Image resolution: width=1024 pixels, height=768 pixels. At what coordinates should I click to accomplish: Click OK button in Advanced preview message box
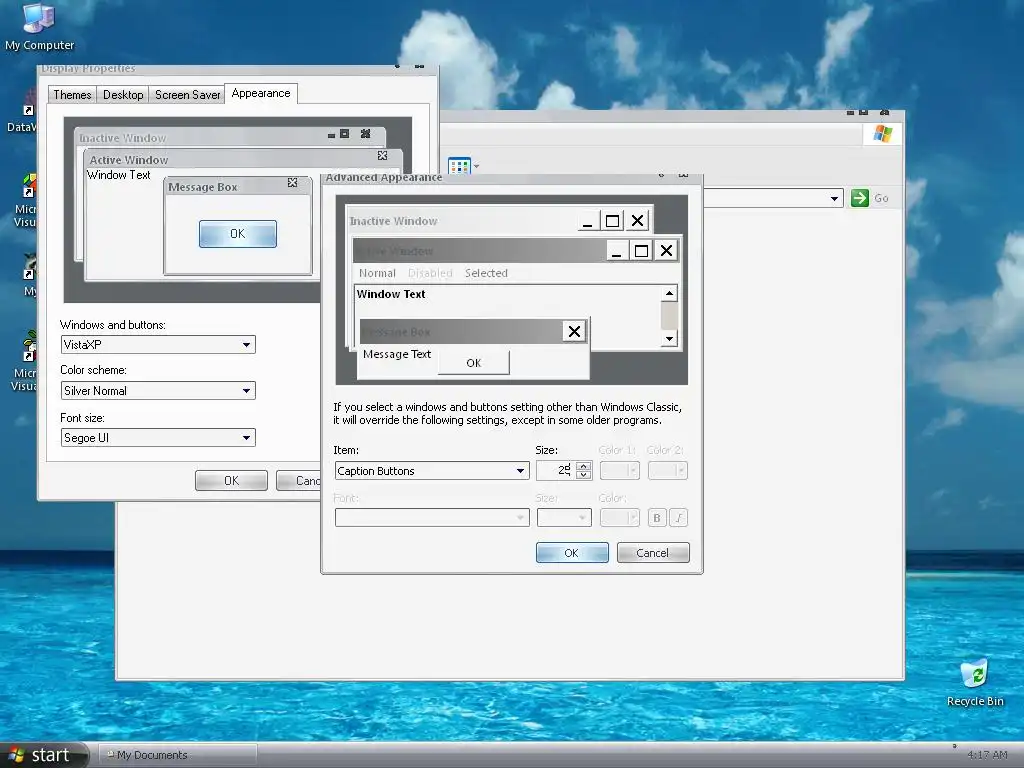coord(473,363)
